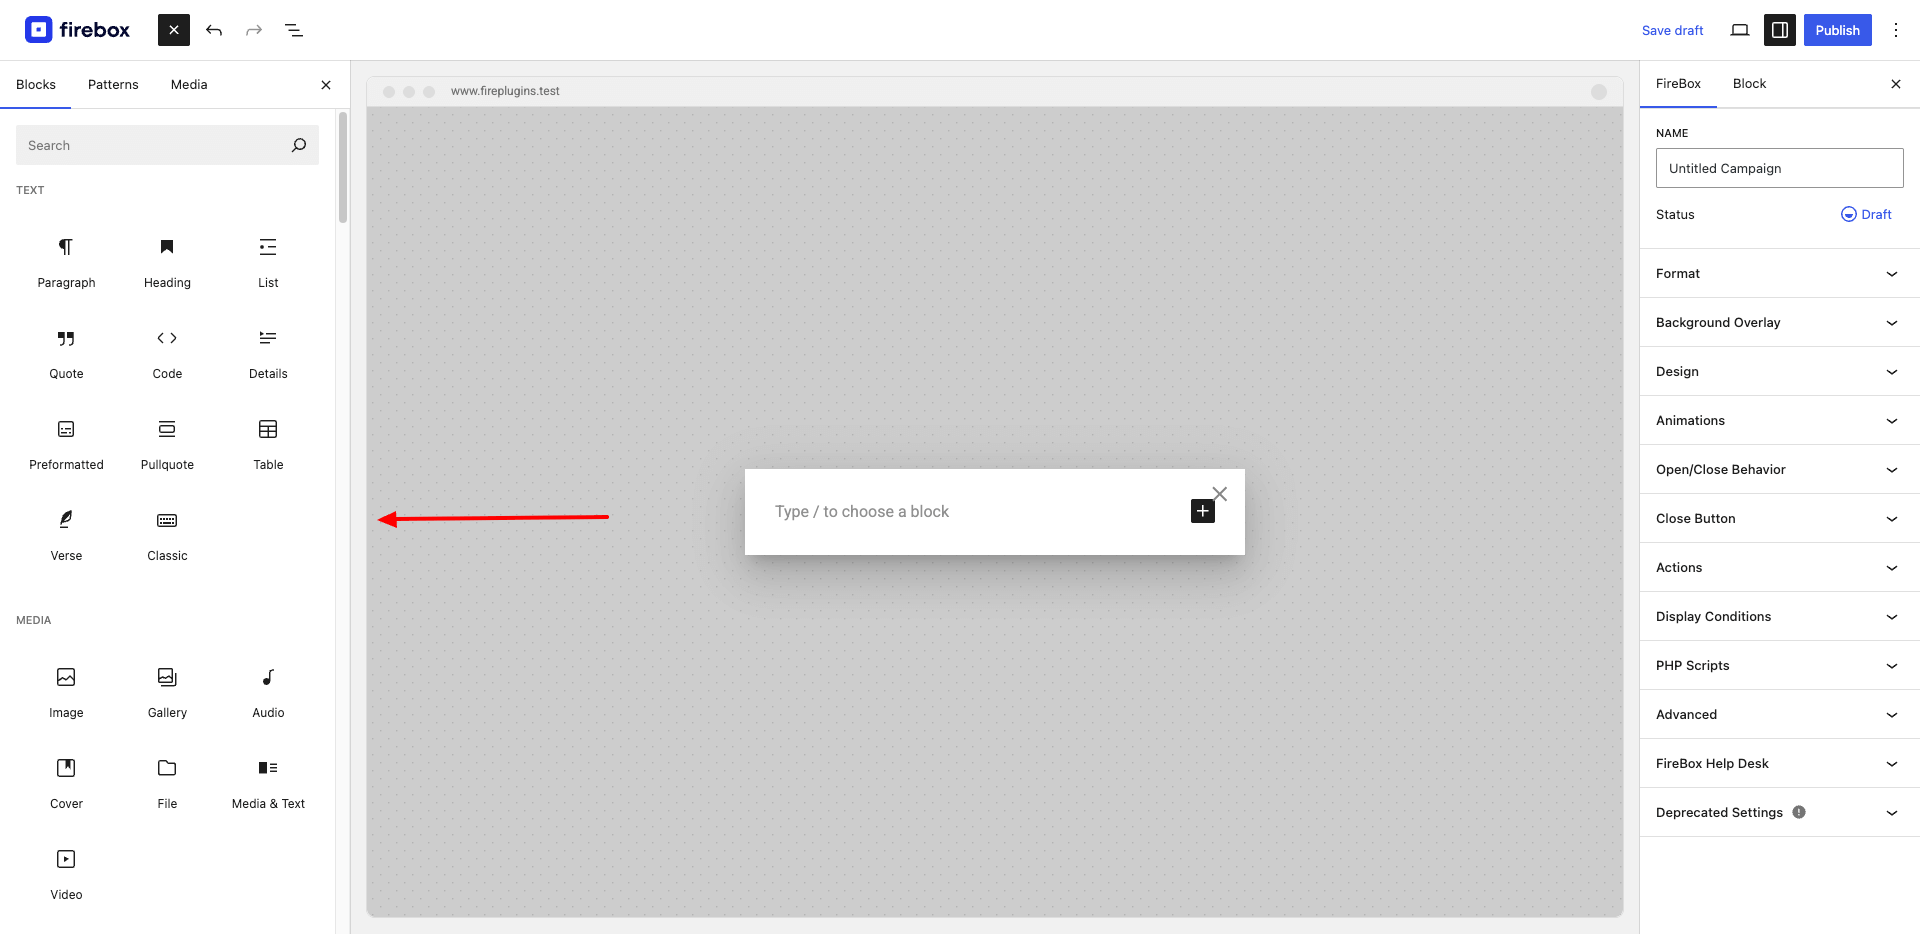Toggle the settings sidebar panel
This screenshot has height=934, width=1920.
(x=1780, y=30)
